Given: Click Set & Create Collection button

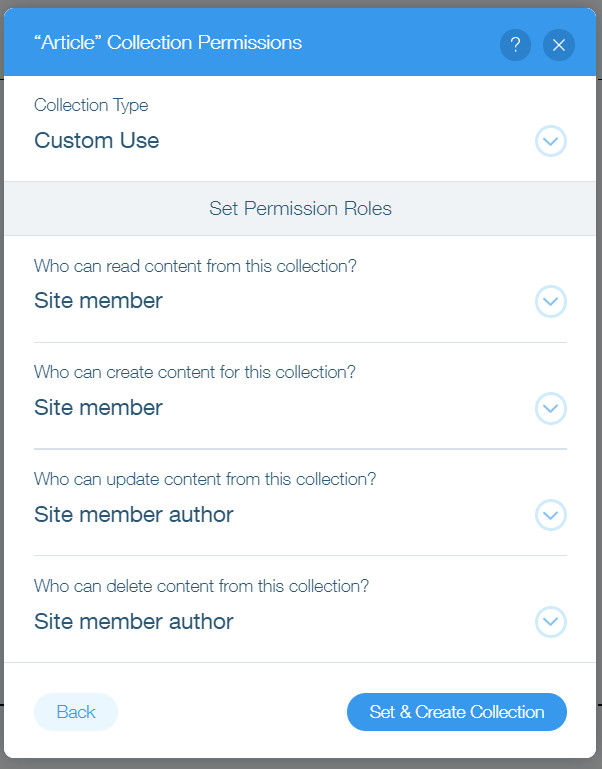Looking at the screenshot, I should click(457, 712).
